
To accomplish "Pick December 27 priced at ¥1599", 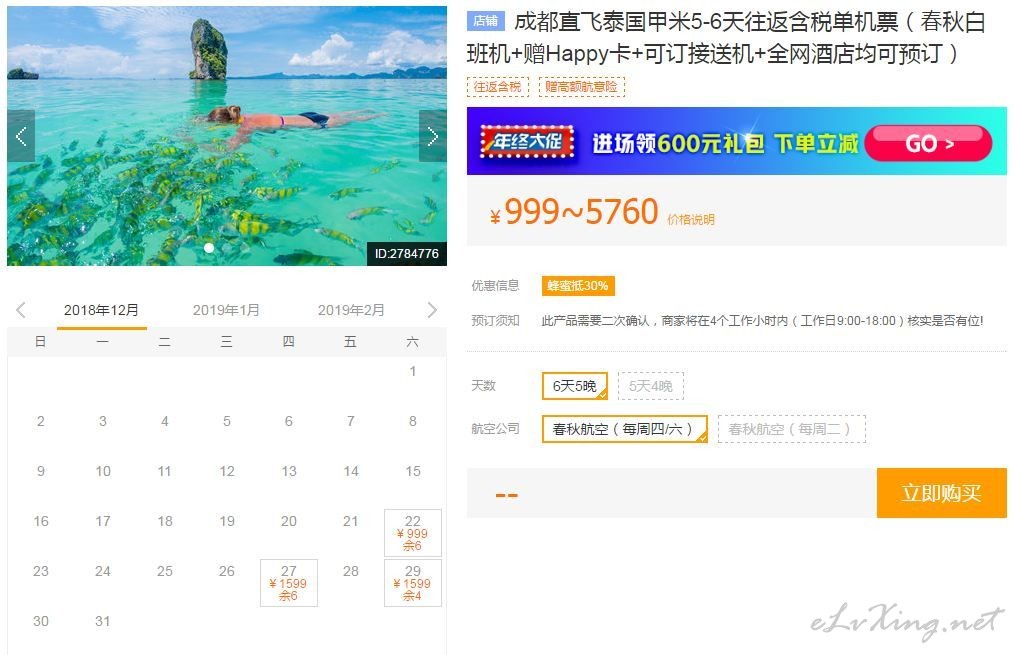I will (289, 583).
